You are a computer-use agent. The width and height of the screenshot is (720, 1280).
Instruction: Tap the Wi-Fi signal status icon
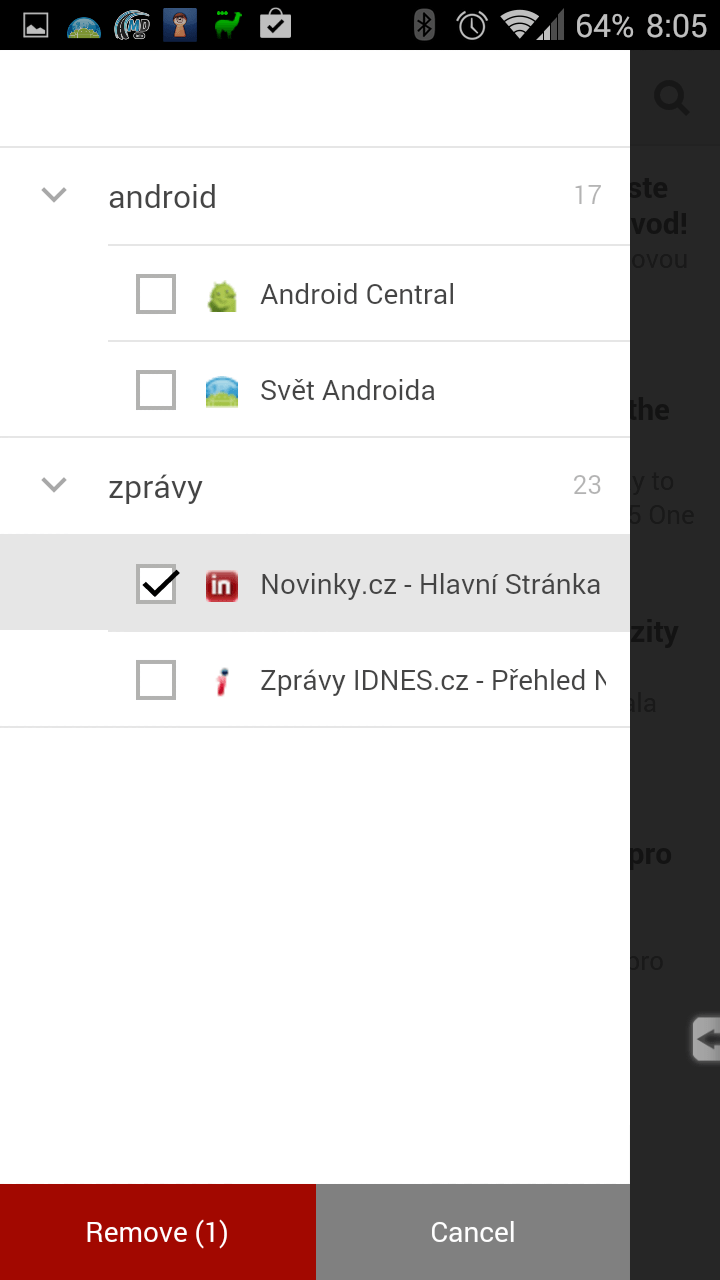coord(519,25)
